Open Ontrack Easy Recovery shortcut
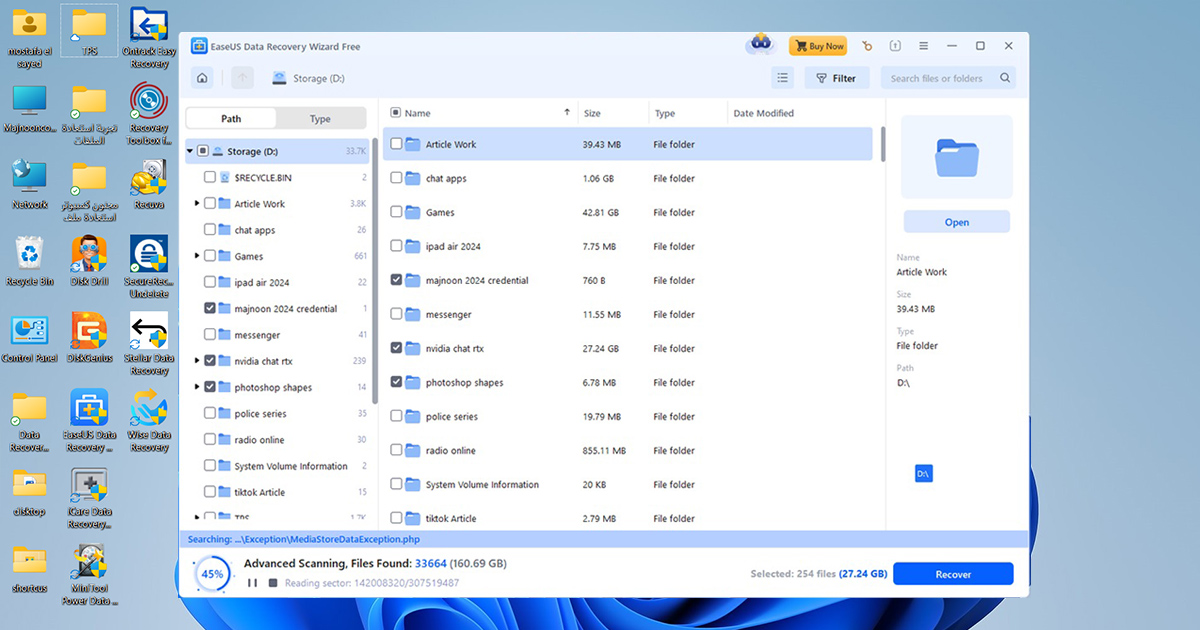Screen dimensions: 1200x630 [x=149, y=39]
